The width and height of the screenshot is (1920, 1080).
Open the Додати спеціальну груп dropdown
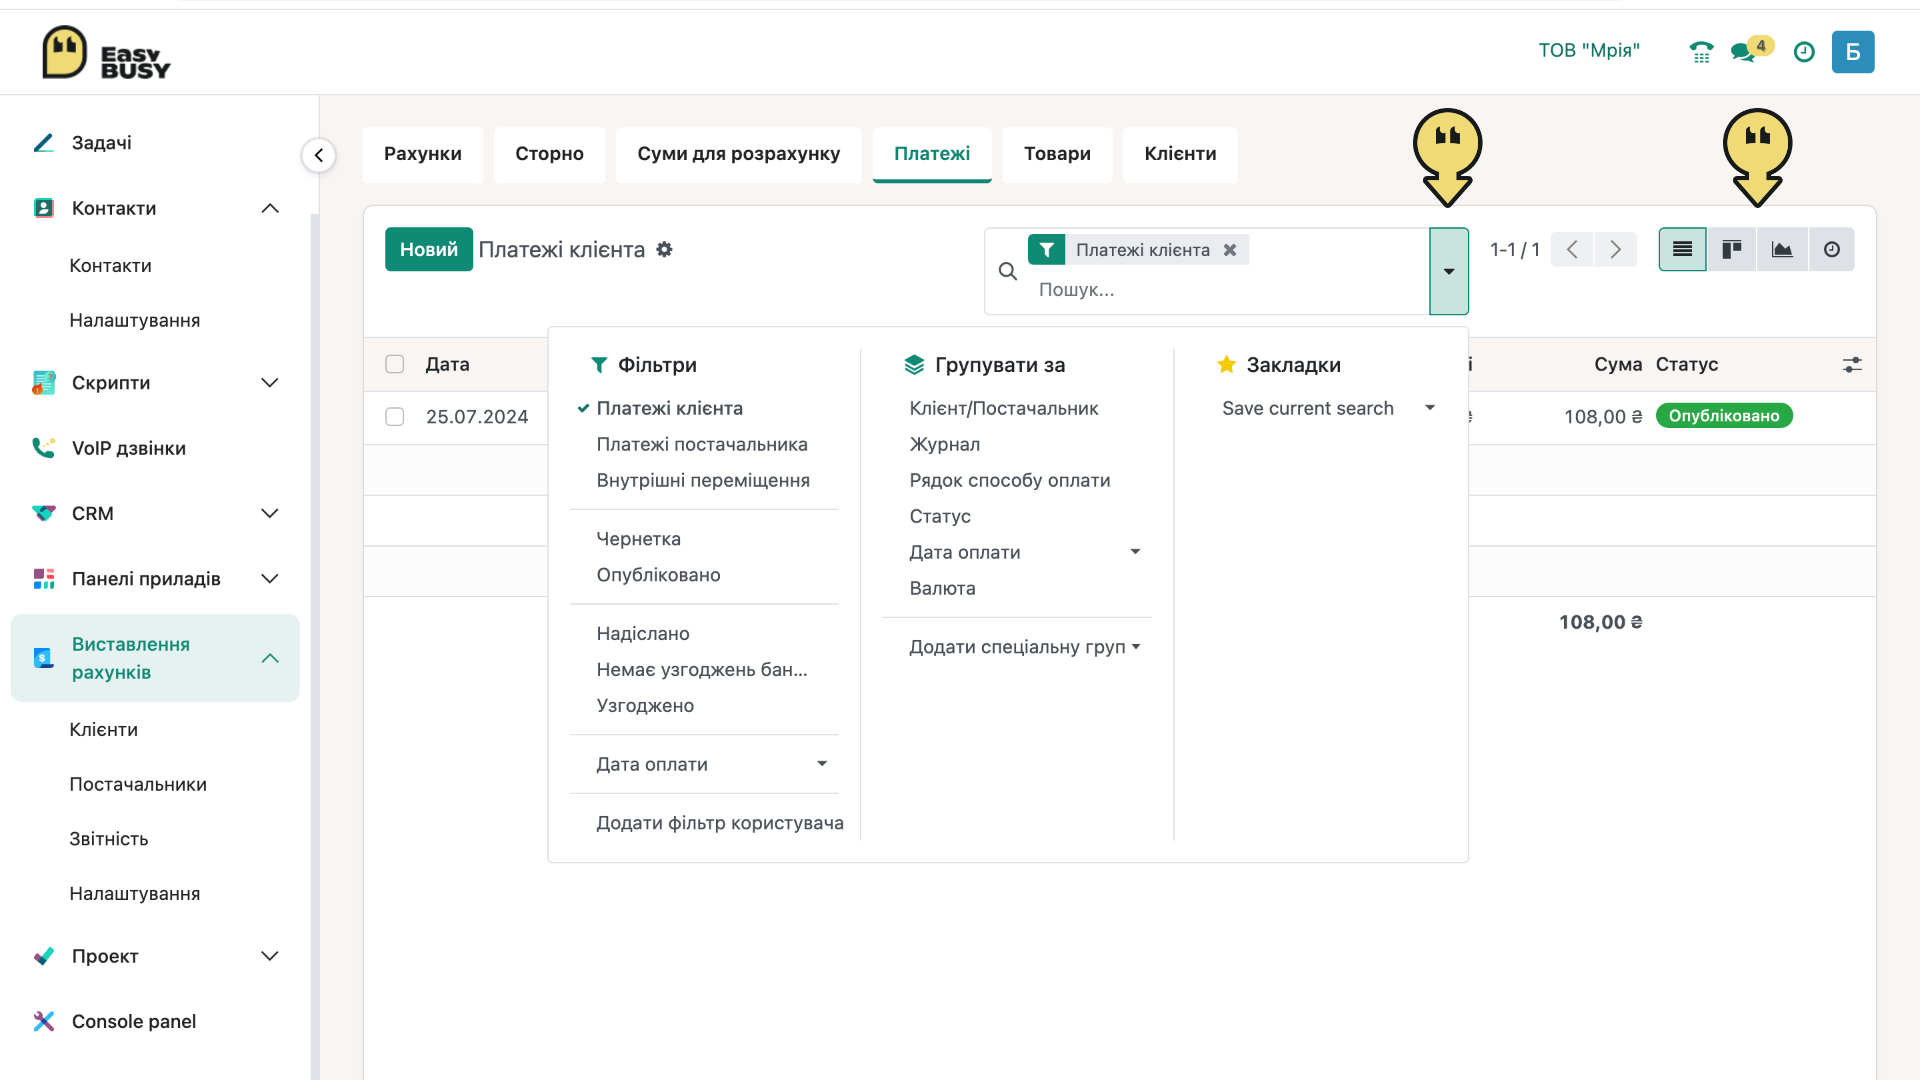[1024, 647]
